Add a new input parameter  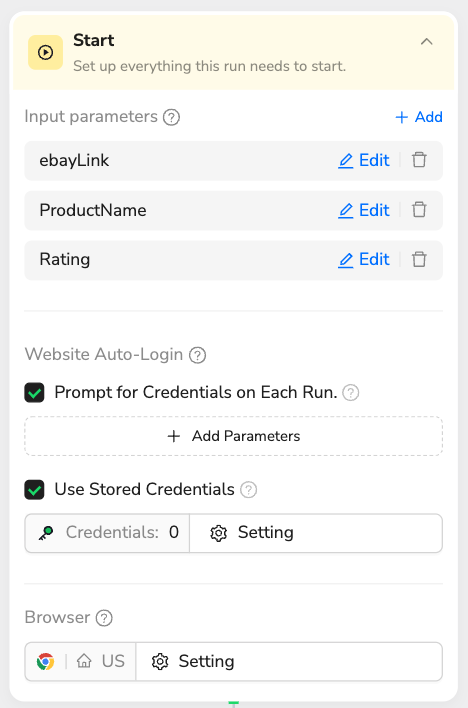click(x=419, y=117)
